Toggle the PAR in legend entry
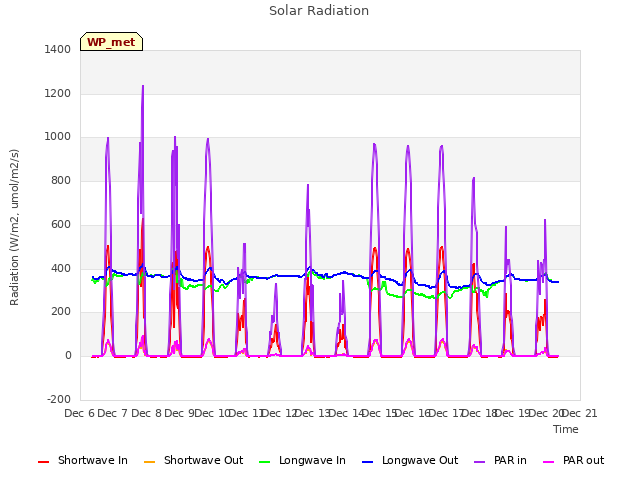 click(x=500, y=460)
